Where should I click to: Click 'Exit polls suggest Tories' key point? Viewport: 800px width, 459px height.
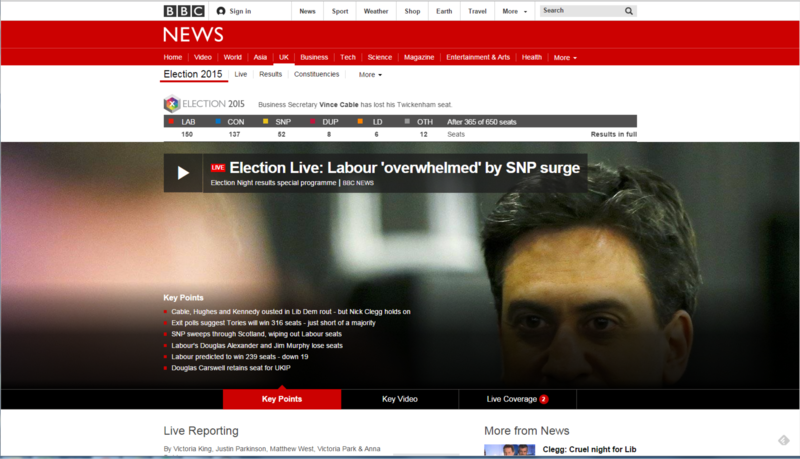(273, 323)
